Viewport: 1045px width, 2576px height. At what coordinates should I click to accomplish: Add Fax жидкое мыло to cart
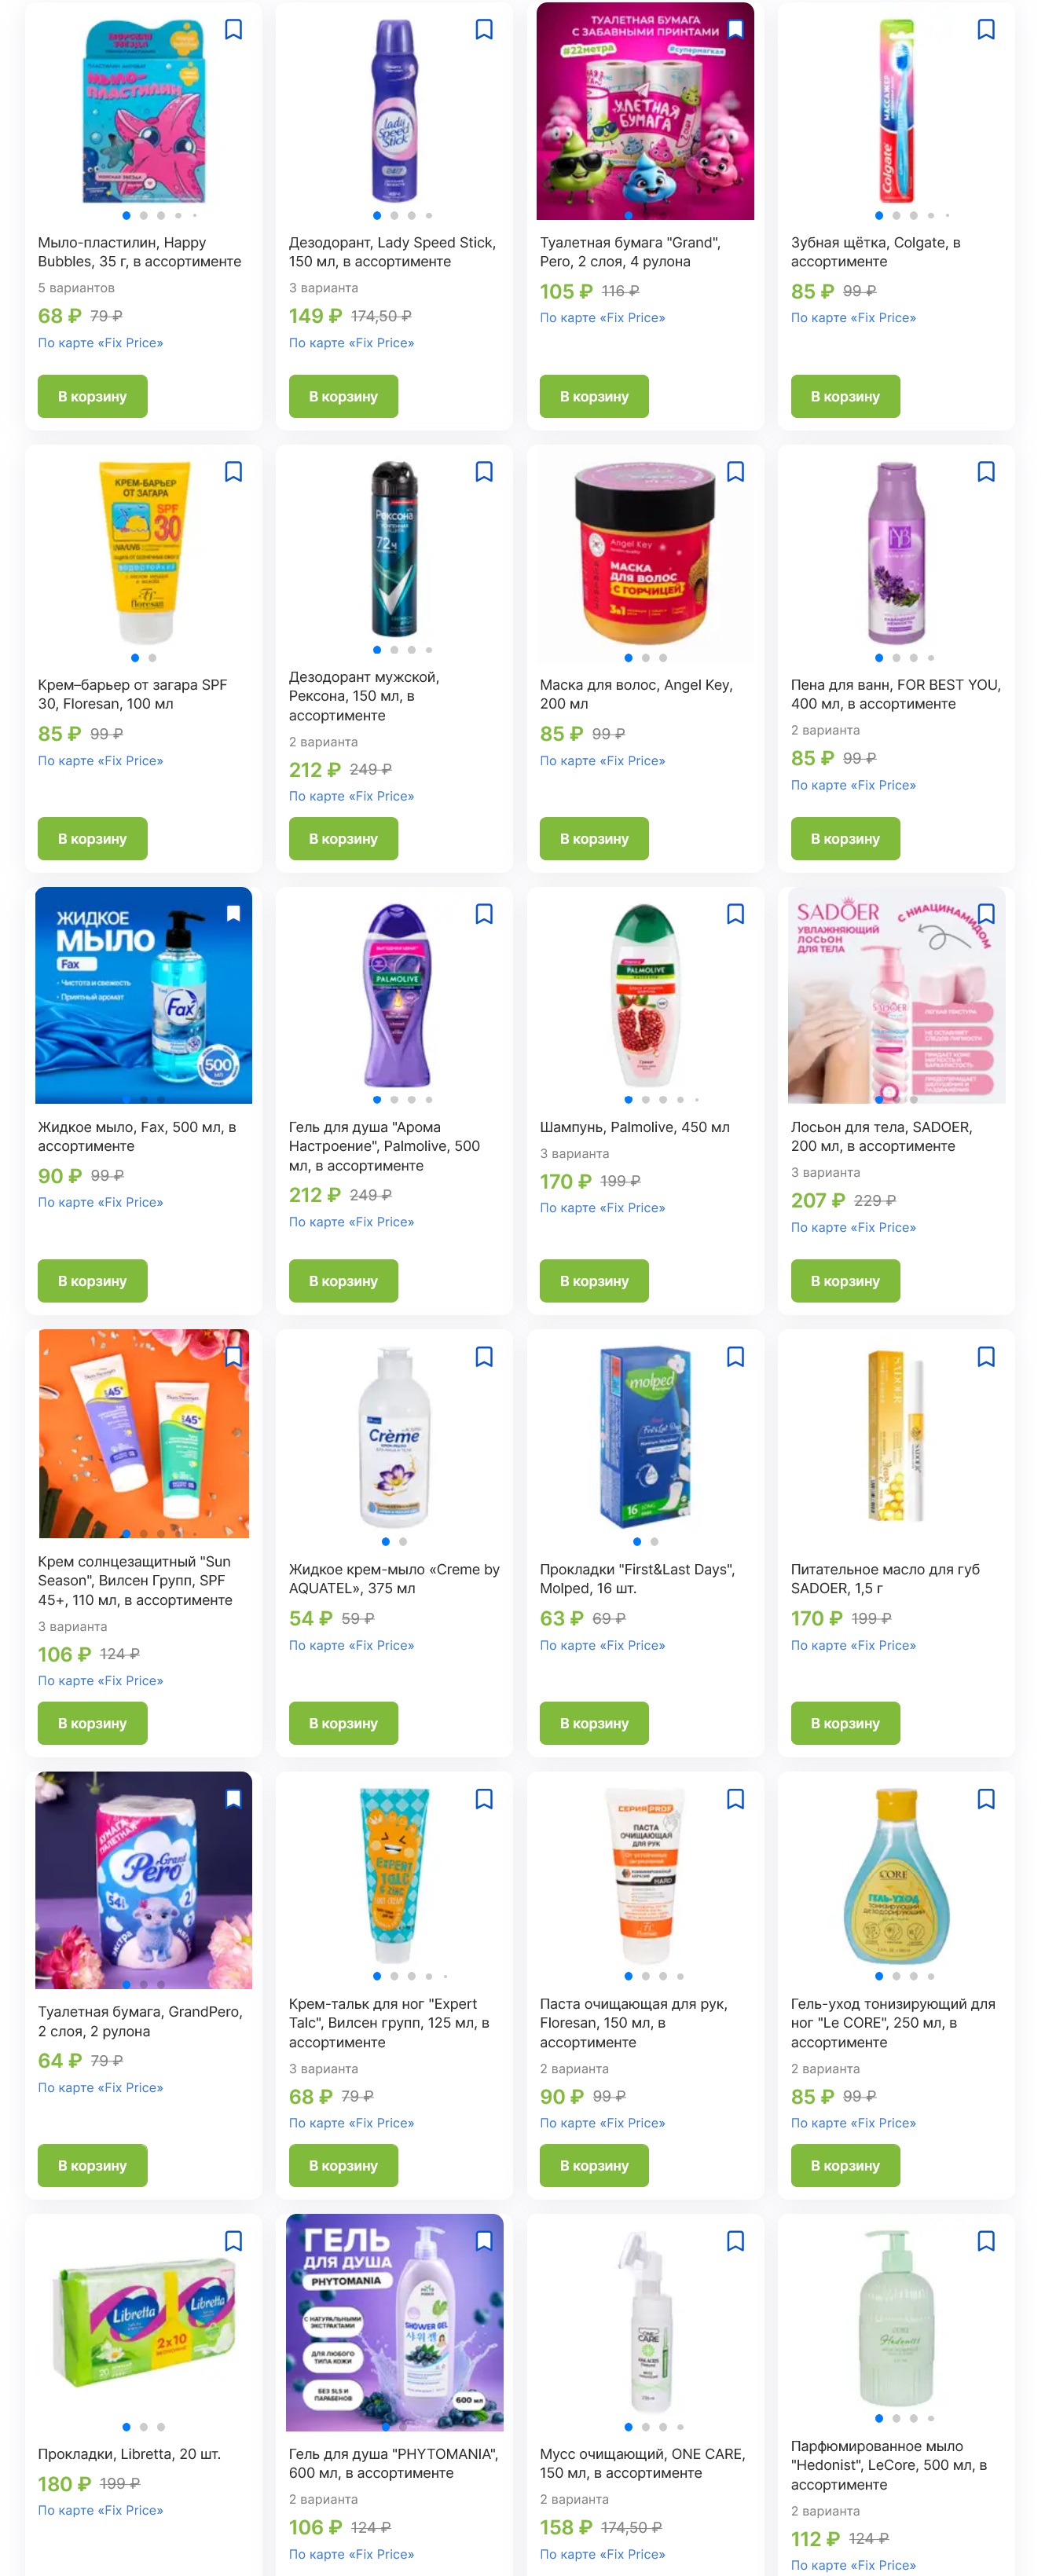(x=92, y=1281)
